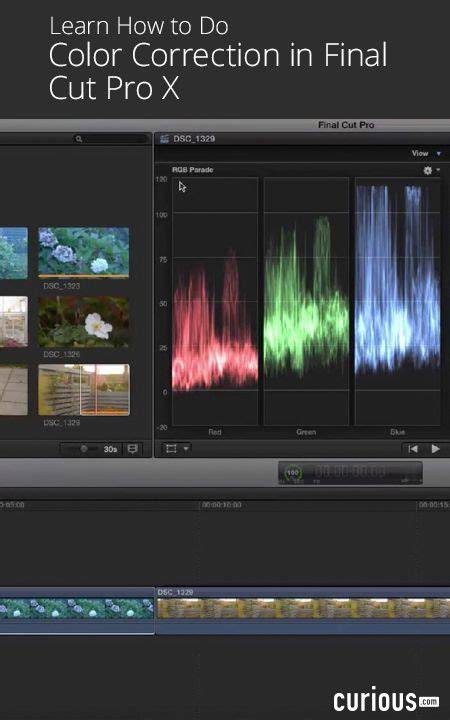
Task: Select the DSC_1329 clip in the timeline
Action: (x=303, y=611)
